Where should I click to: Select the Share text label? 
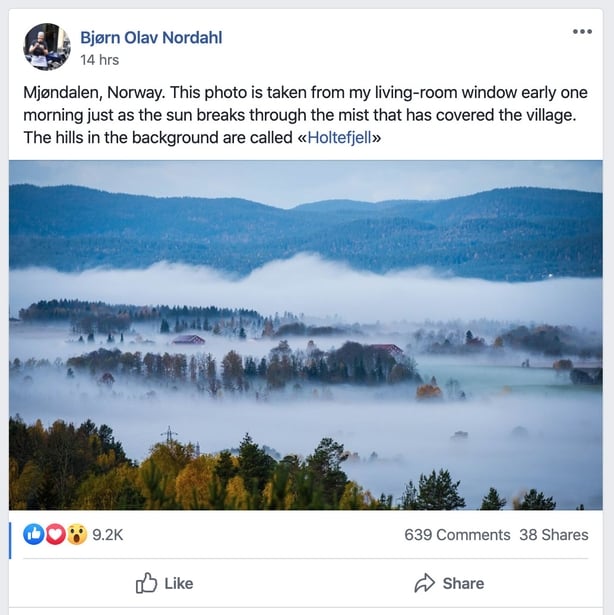463,583
